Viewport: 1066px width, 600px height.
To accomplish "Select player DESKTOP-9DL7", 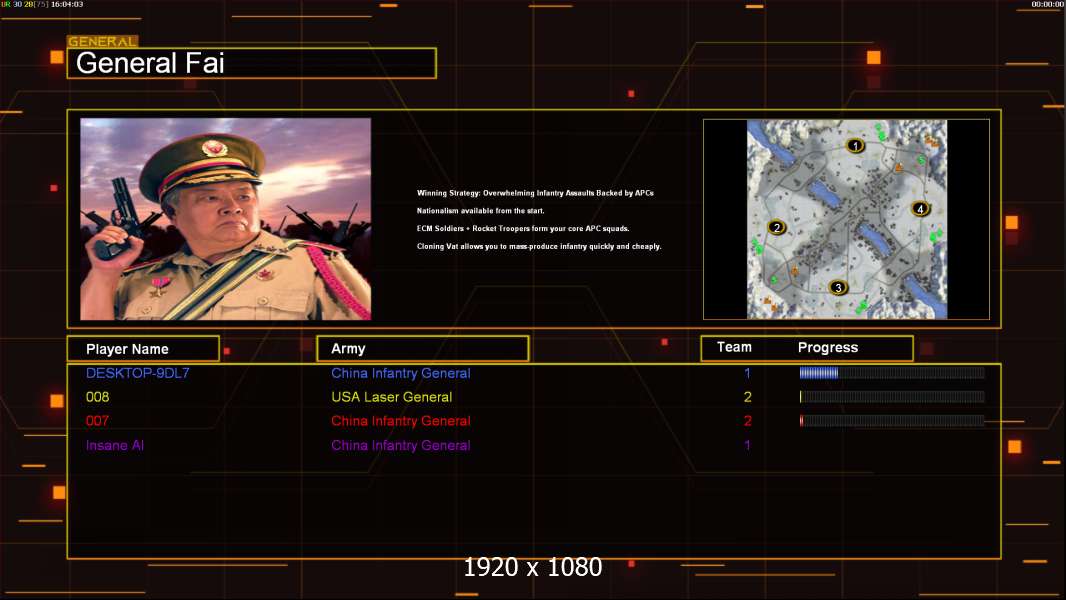I will coord(137,373).
